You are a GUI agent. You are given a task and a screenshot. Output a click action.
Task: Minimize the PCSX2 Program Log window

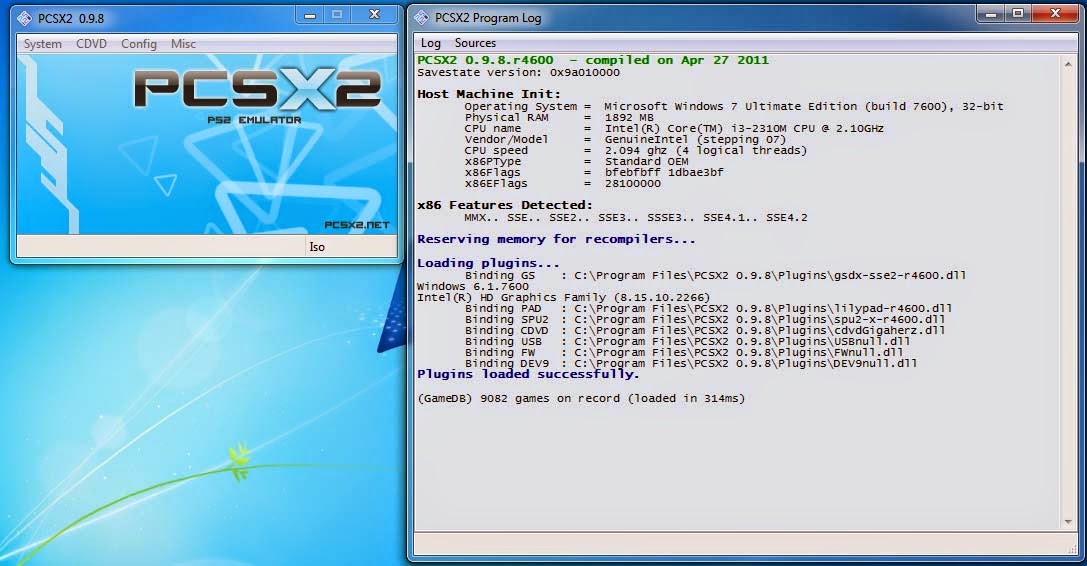click(991, 13)
